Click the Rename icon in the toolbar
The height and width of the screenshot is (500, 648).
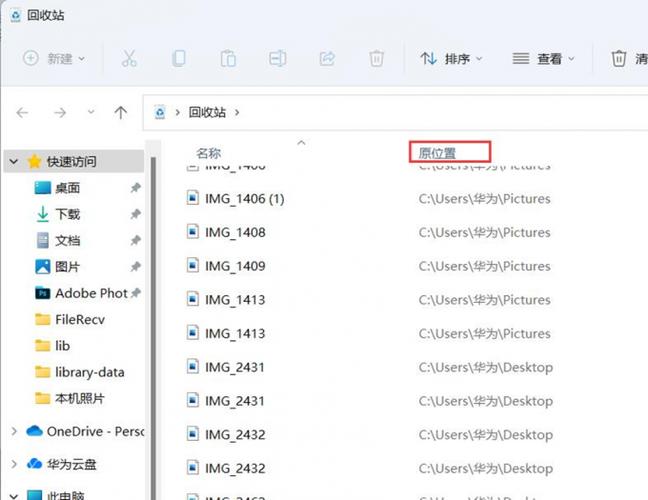coord(277,59)
